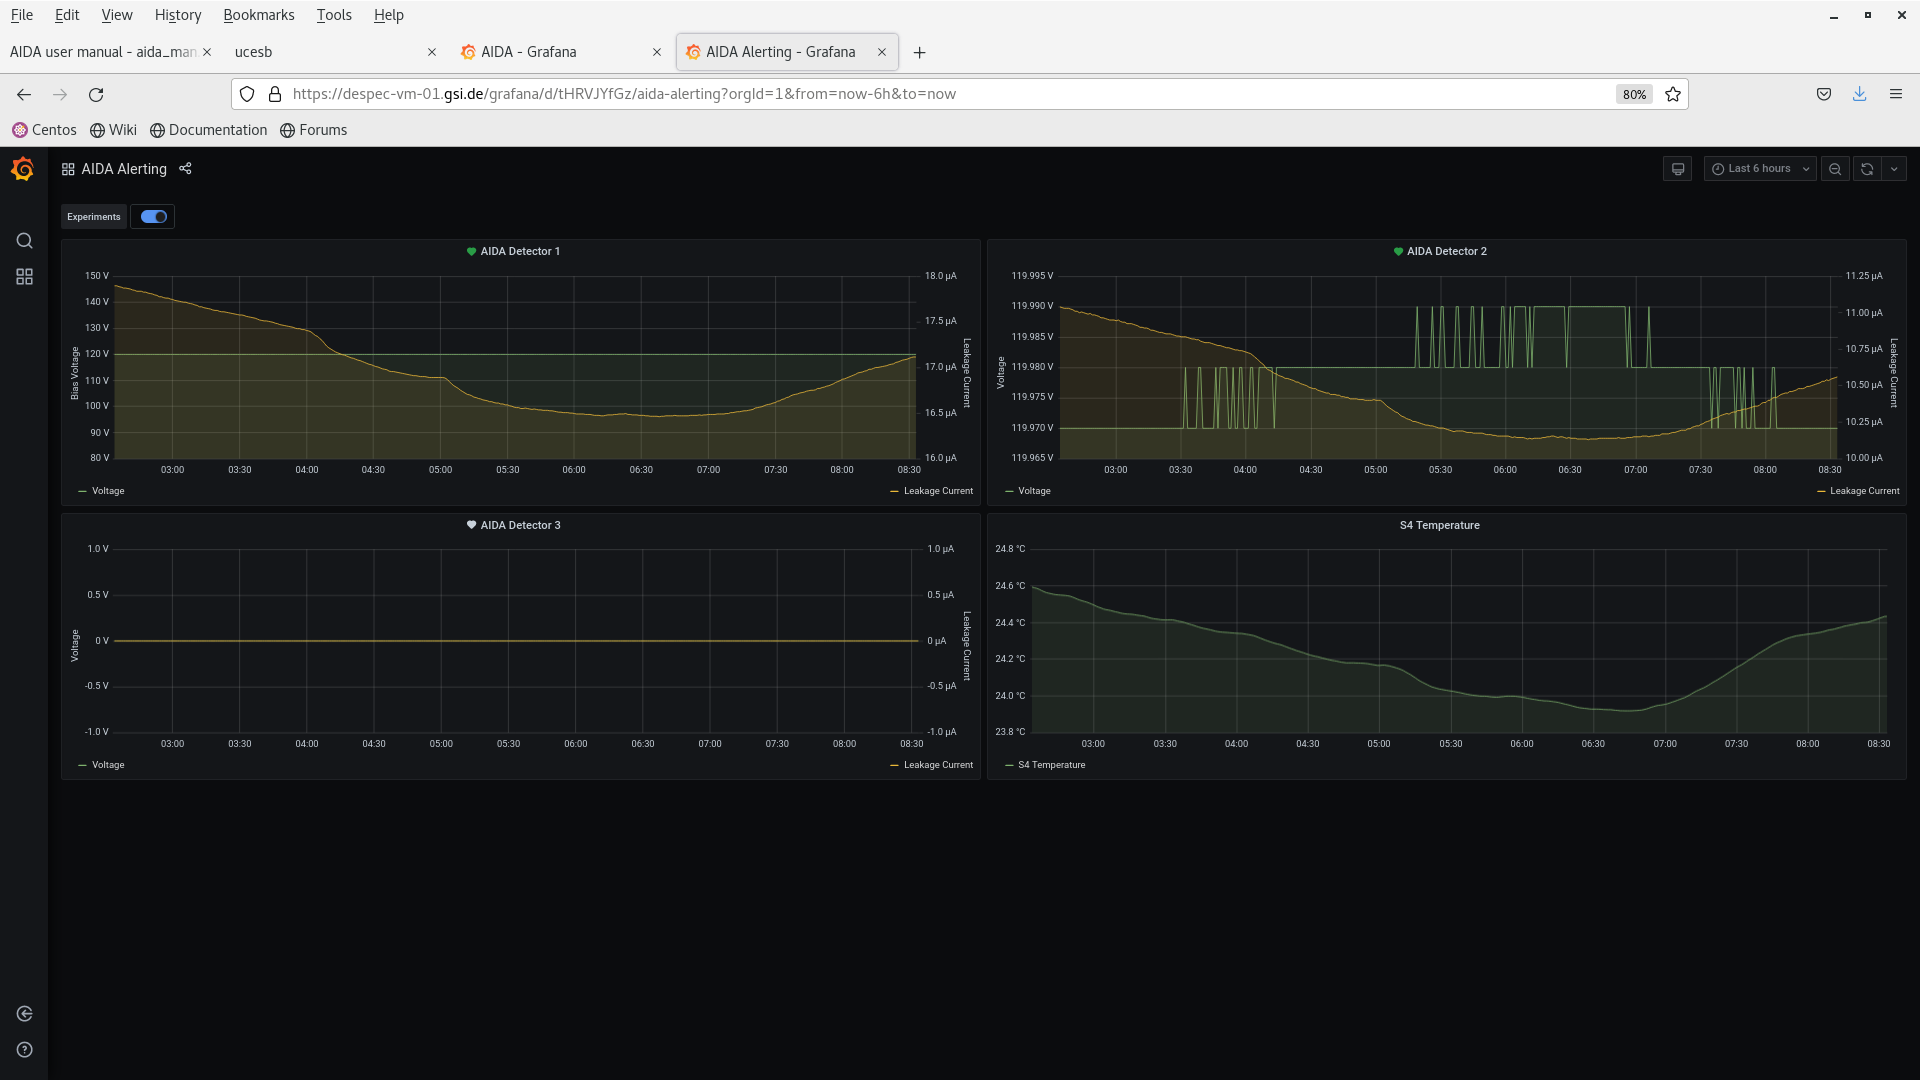Cycle the TV view mode icon
This screenshot has width=1920, height=1080.
tap(1678, 169)
